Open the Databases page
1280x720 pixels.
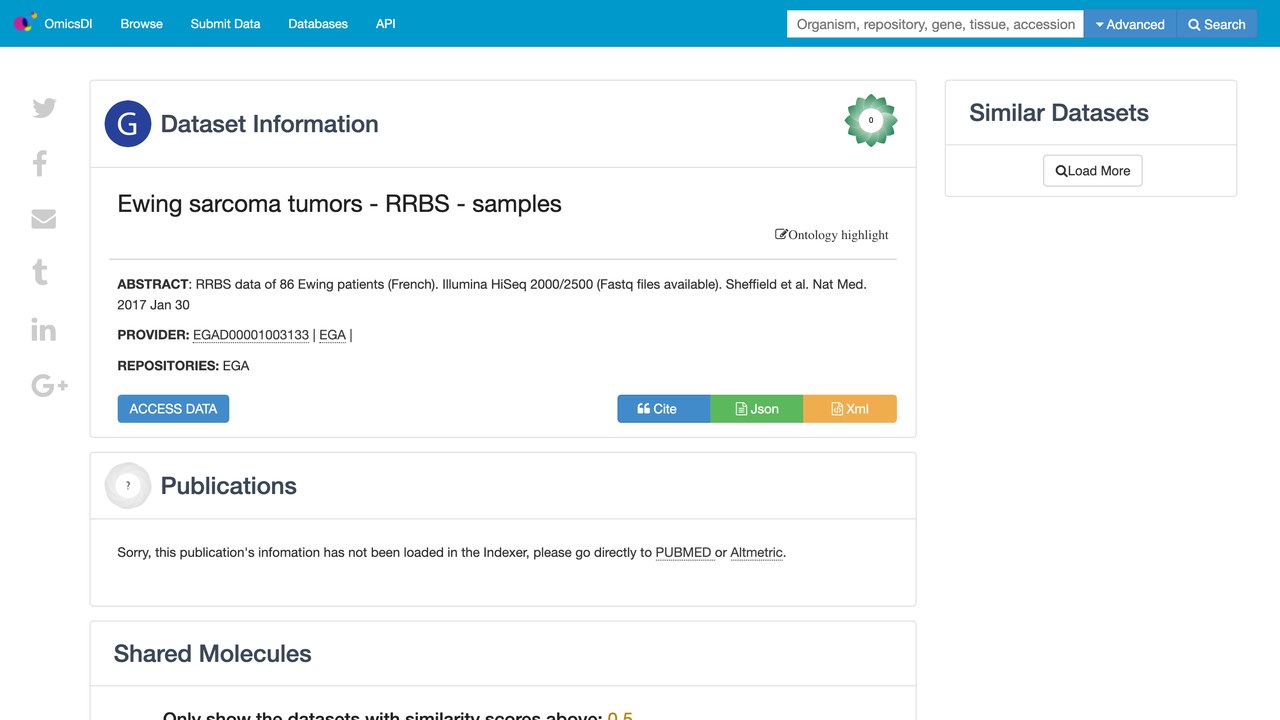[318, 23]
